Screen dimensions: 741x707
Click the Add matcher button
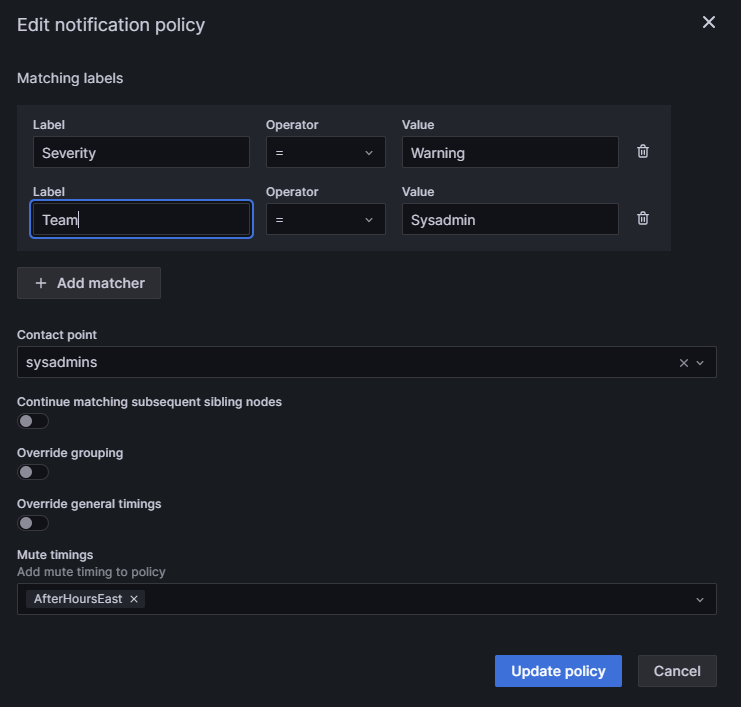[89, 283]
